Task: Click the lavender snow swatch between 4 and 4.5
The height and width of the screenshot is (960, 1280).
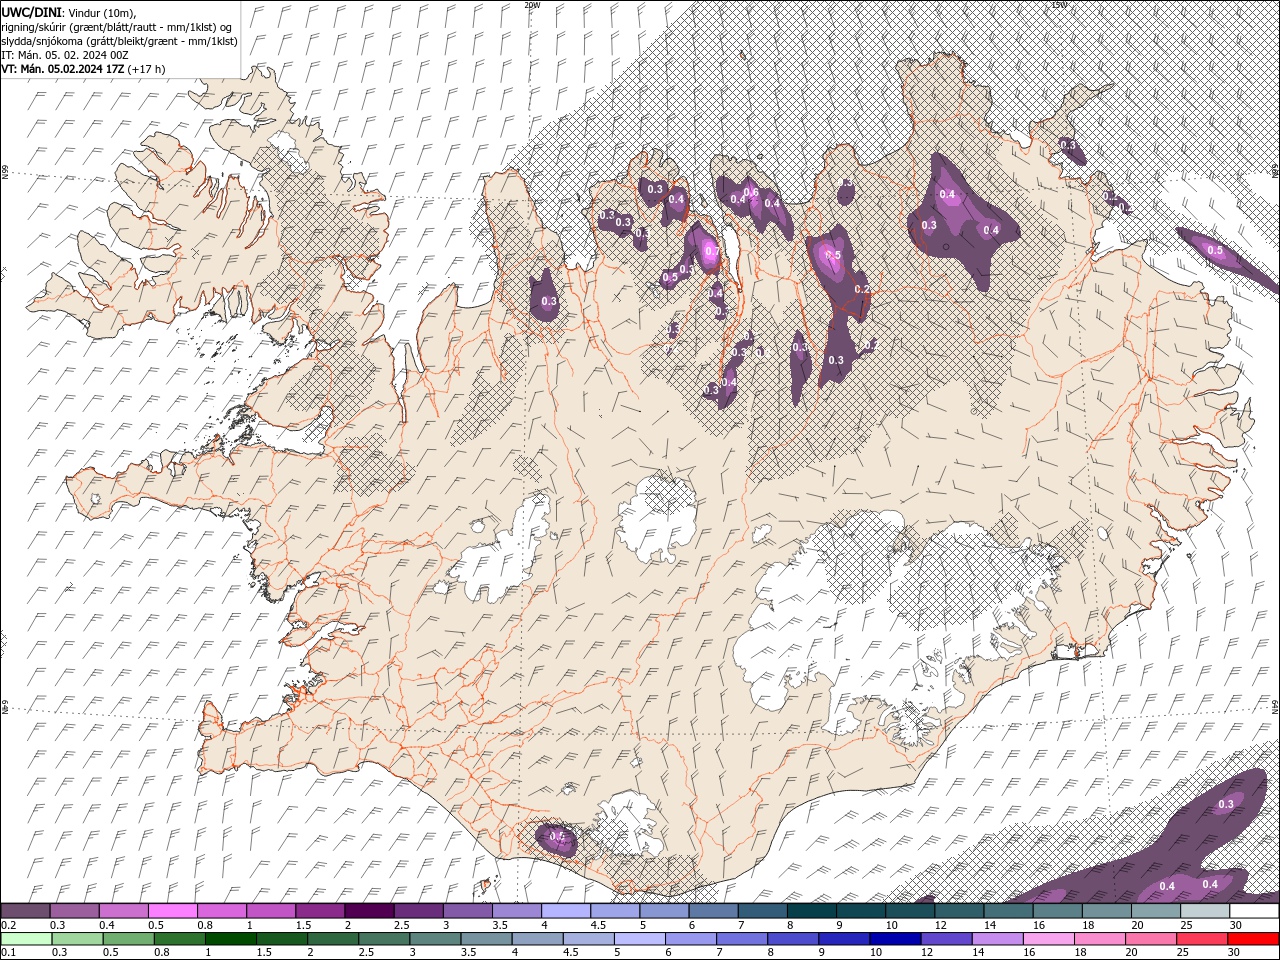Action: coord(565,911)
